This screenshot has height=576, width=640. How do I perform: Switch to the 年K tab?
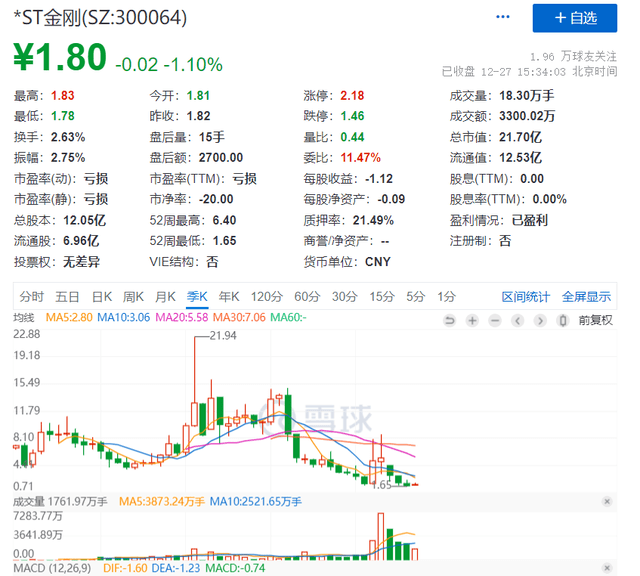(x=229, y=297)
